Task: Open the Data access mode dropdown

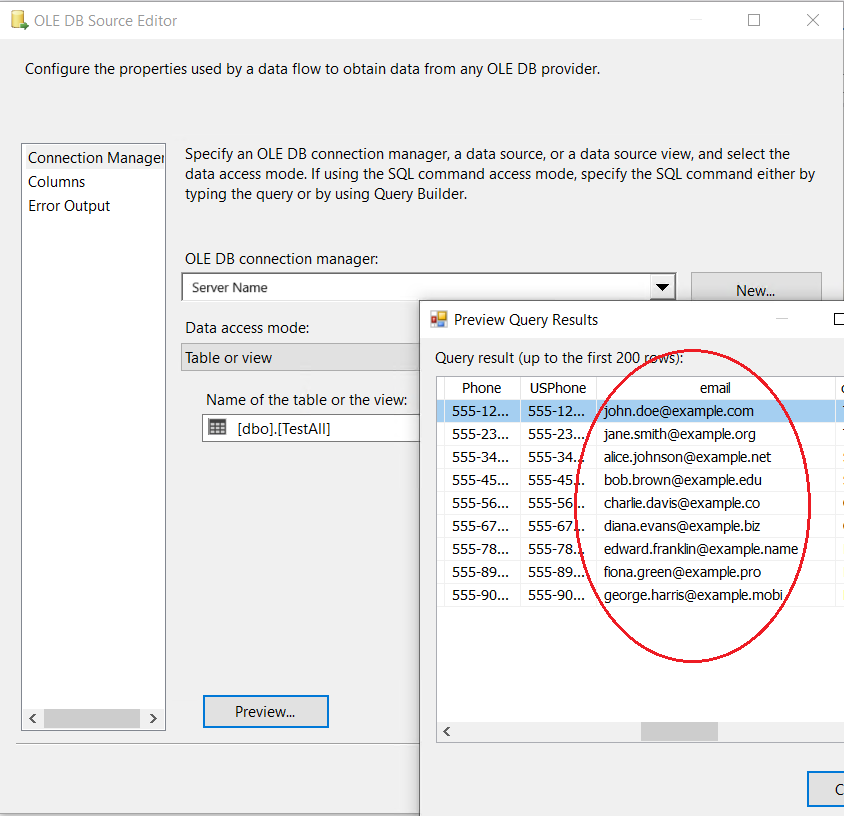Action: tap(300, 358)
